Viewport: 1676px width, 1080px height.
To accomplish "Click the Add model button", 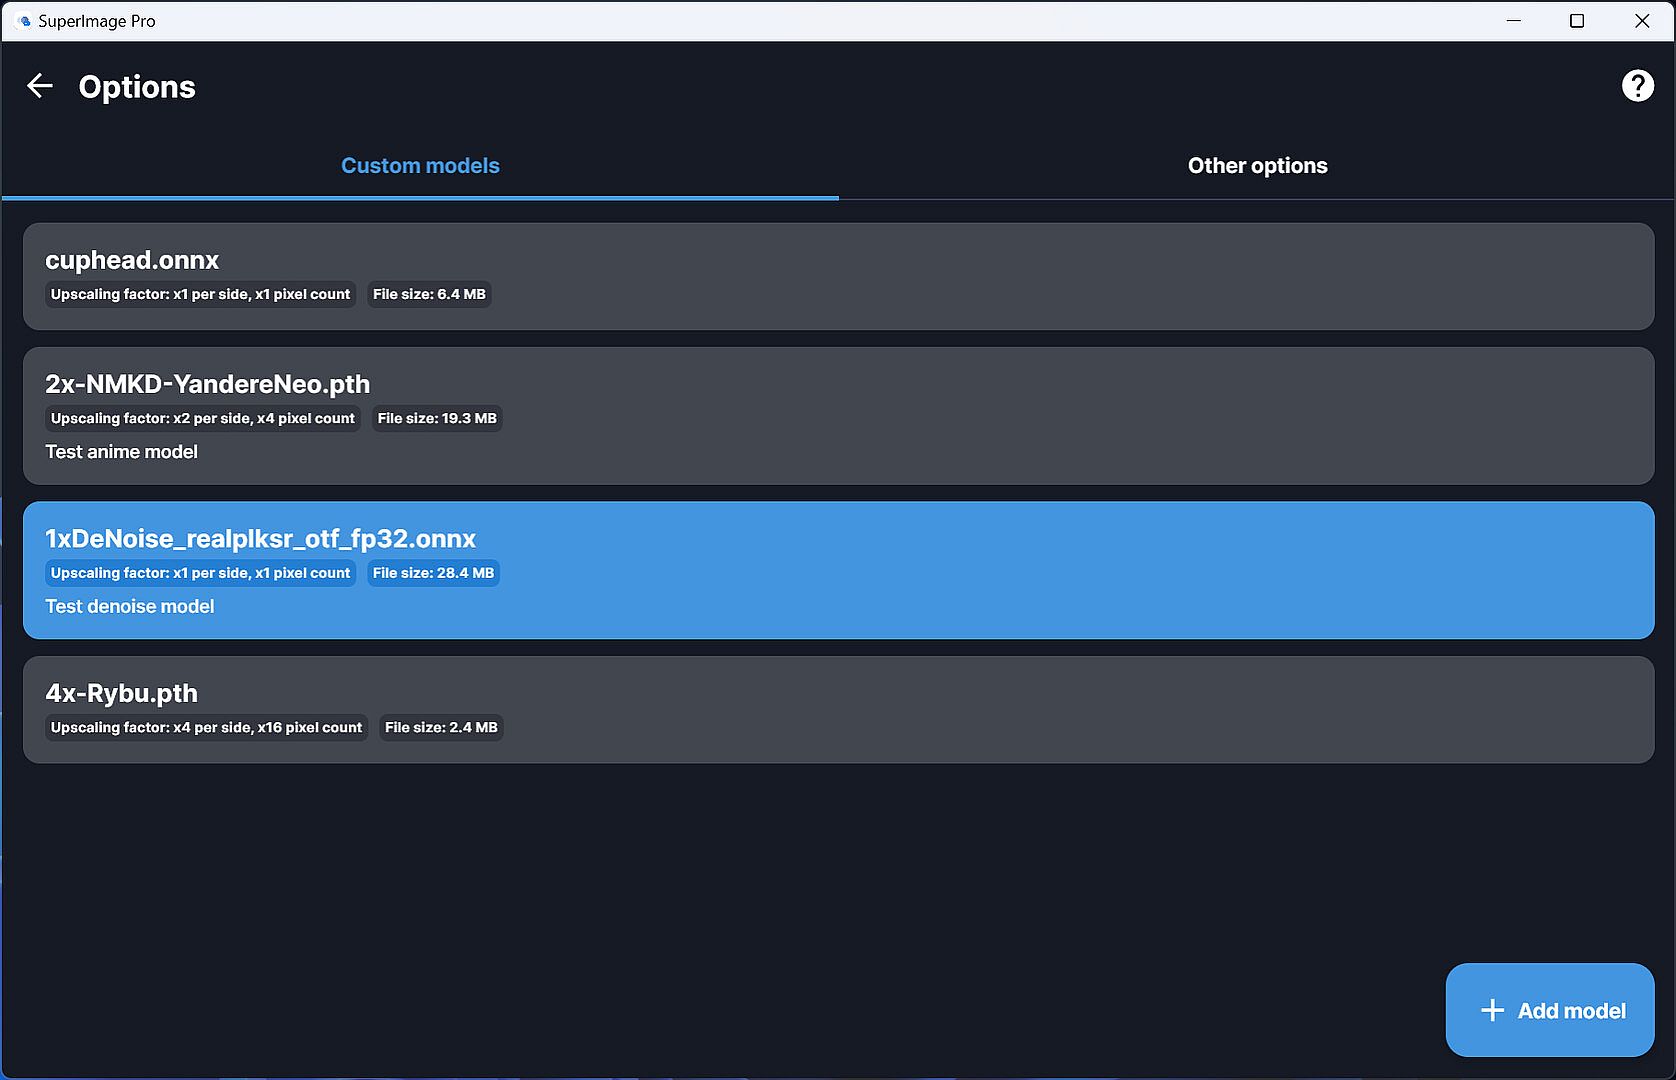I will point(1550,1010).
